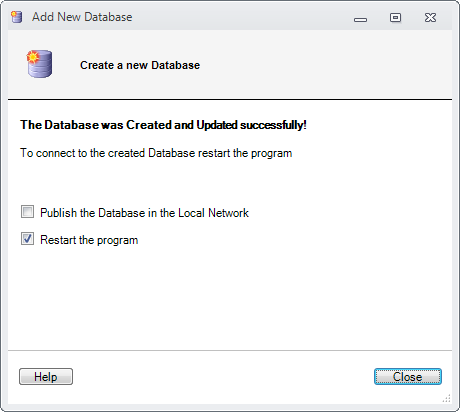Click blank white area below the checkboxes
This screenshot has height=412, width=460.
click(230, 297)
